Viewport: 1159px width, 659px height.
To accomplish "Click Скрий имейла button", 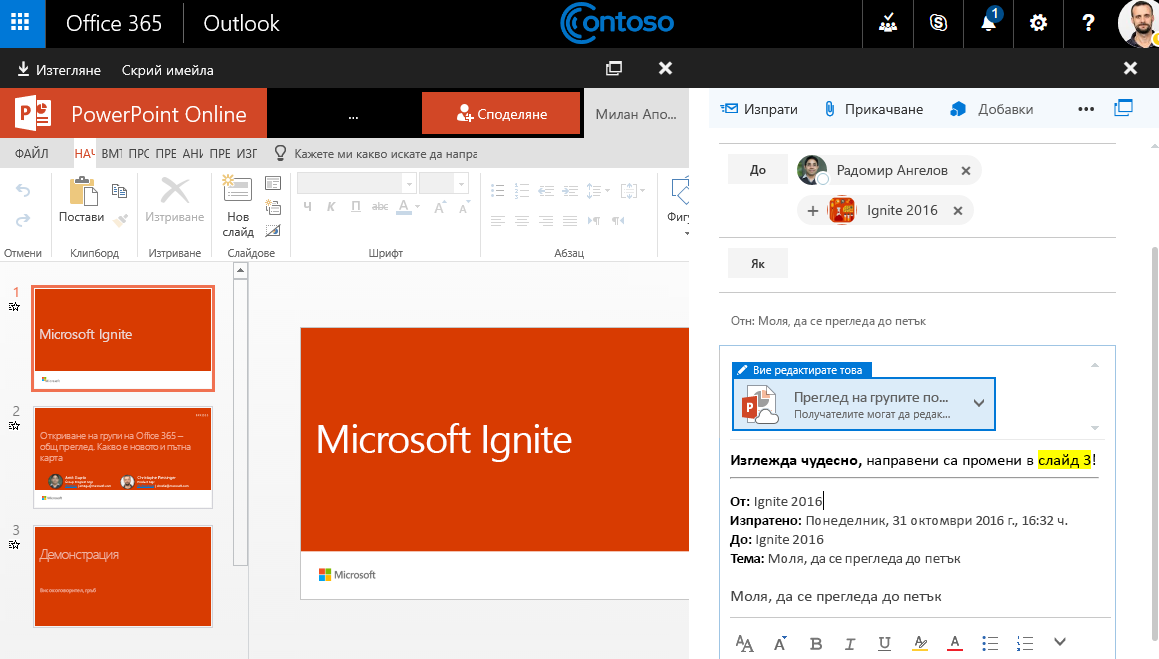I will 168,70.
